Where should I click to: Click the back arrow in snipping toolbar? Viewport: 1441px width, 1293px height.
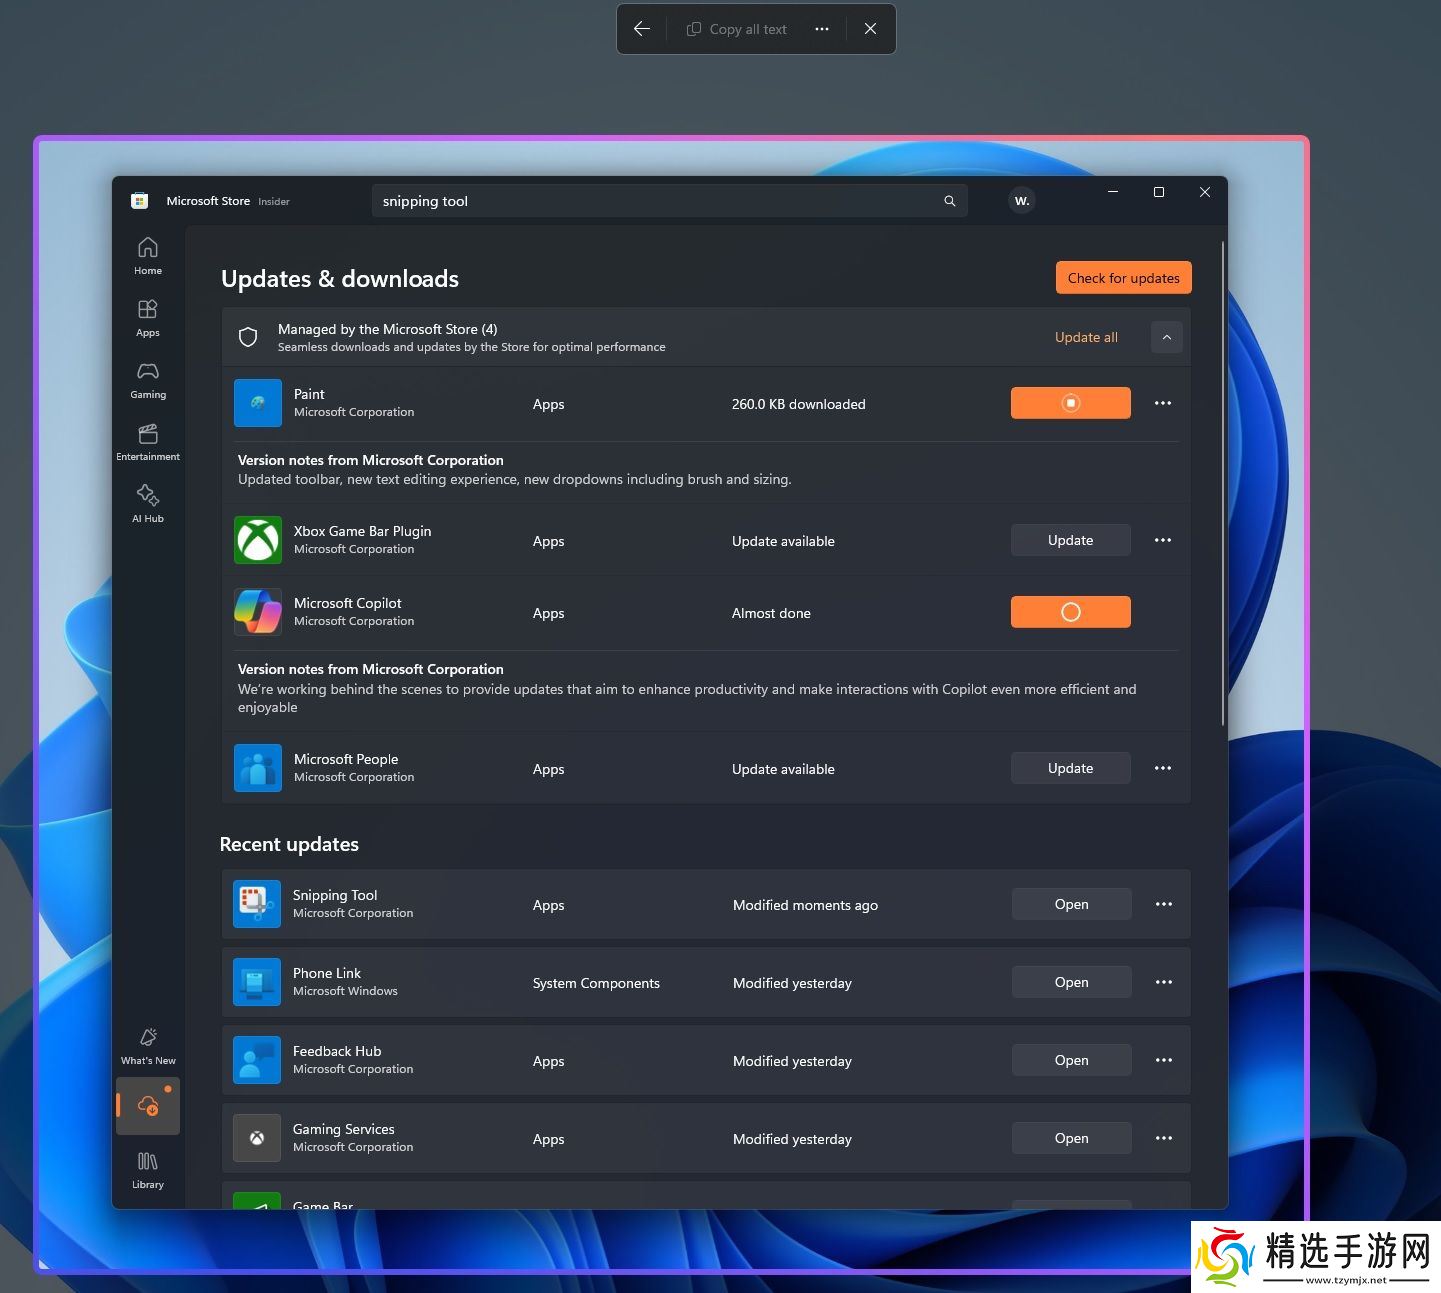[x=642, y=29]
